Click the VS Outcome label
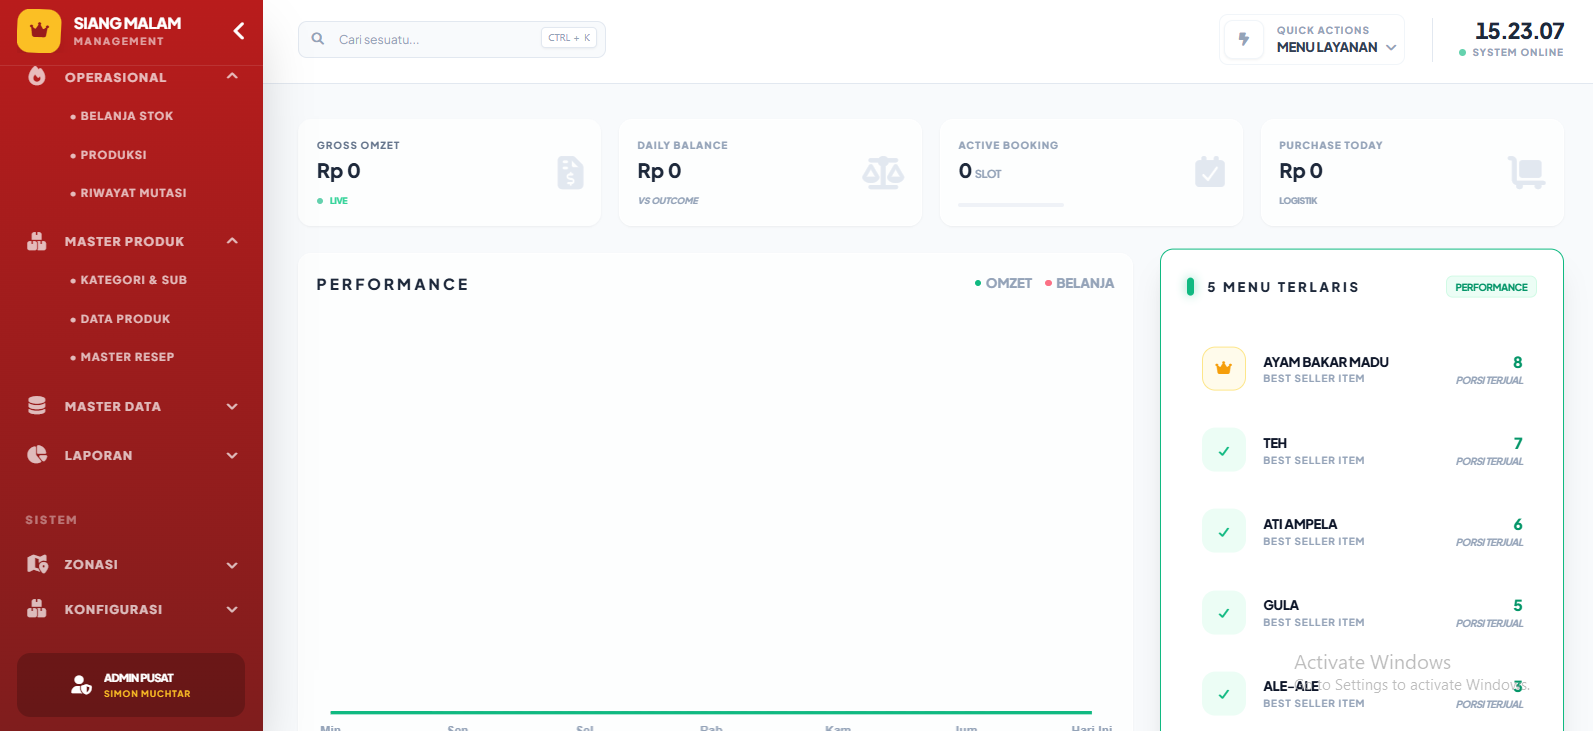The width and height of the screenshot is (1593, 731). click(x=668, y=201)
